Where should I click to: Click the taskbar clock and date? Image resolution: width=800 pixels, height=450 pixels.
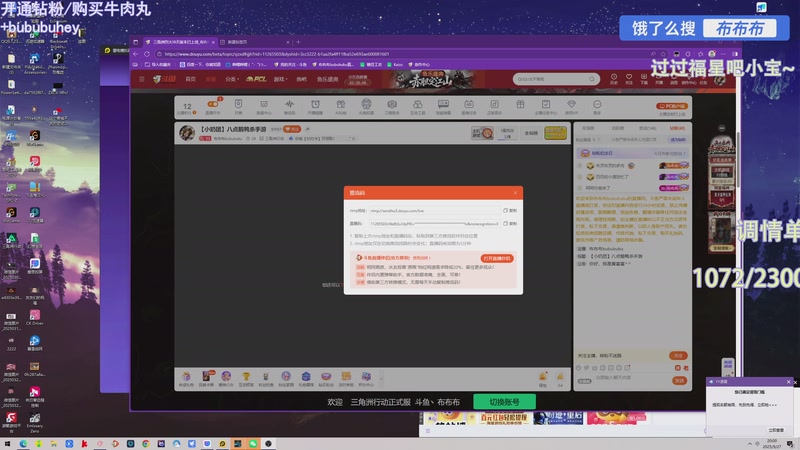[772, 443]
